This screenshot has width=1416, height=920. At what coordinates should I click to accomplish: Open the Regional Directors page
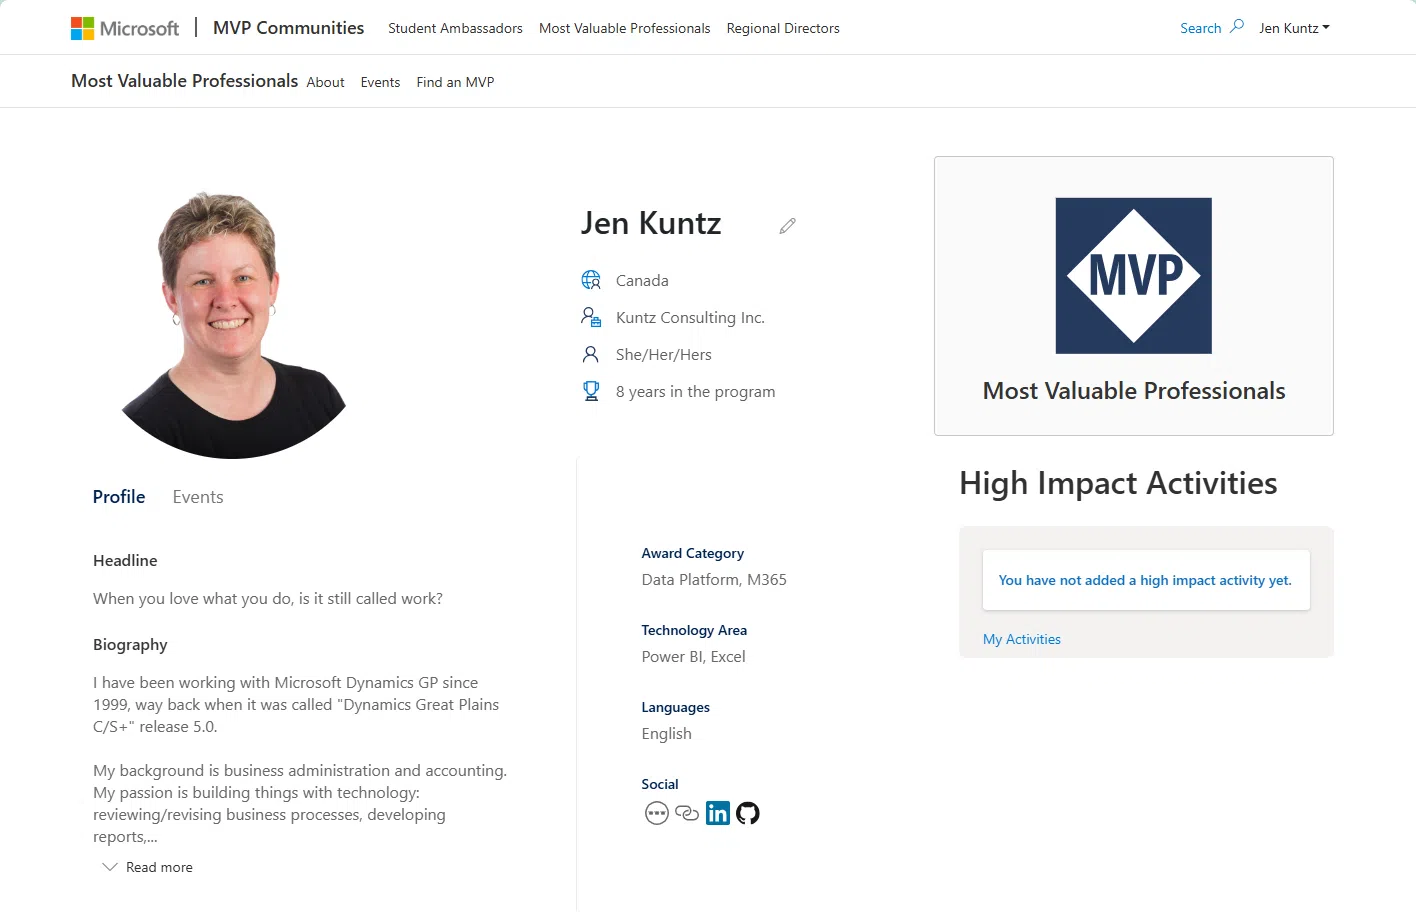point(783,28)
